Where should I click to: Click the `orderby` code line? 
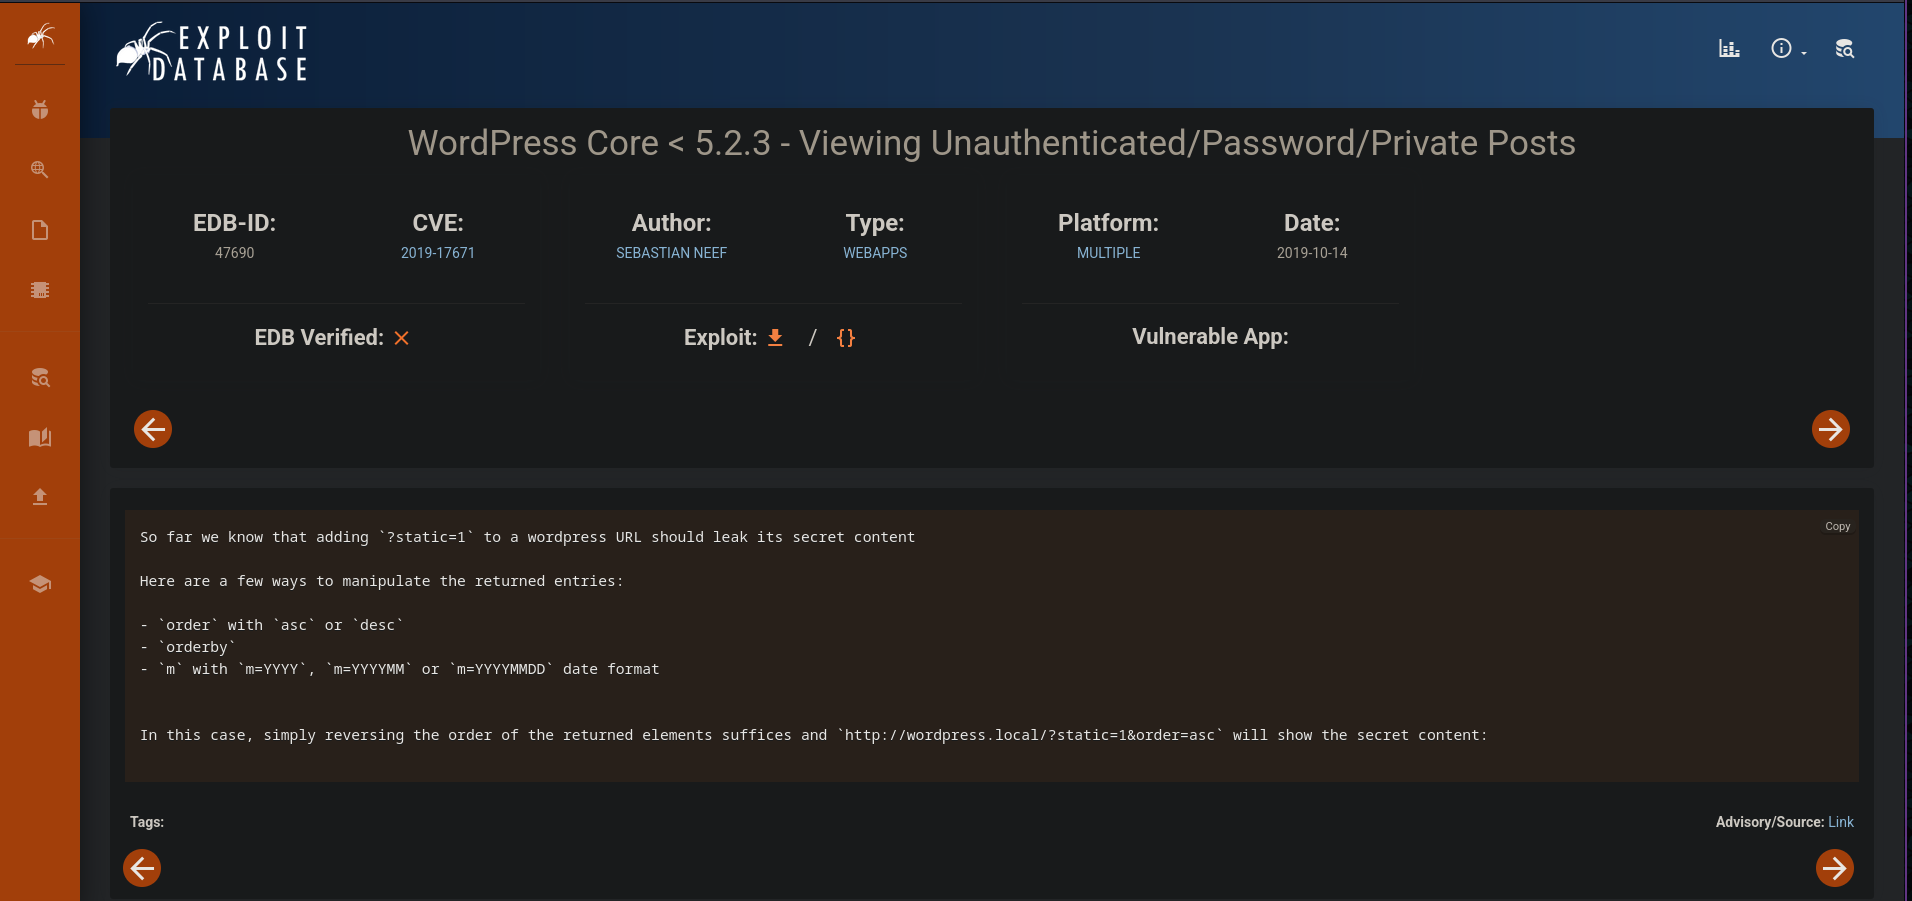click(x=188, y=647)
